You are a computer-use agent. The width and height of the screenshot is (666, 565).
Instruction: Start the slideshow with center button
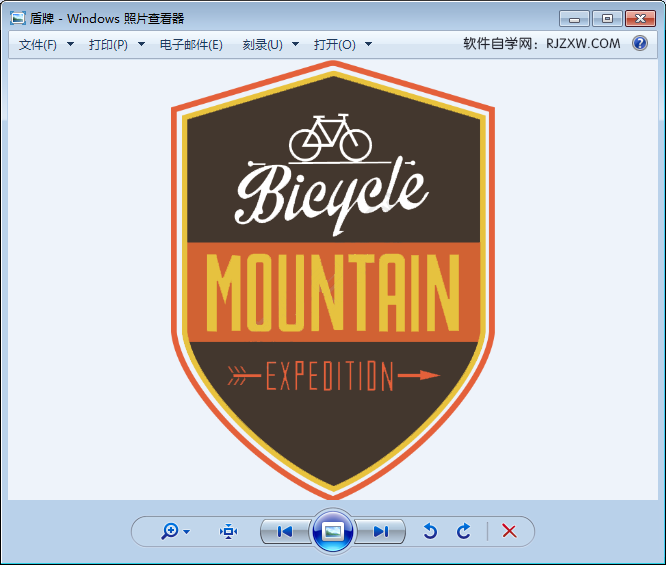point(333,531)
